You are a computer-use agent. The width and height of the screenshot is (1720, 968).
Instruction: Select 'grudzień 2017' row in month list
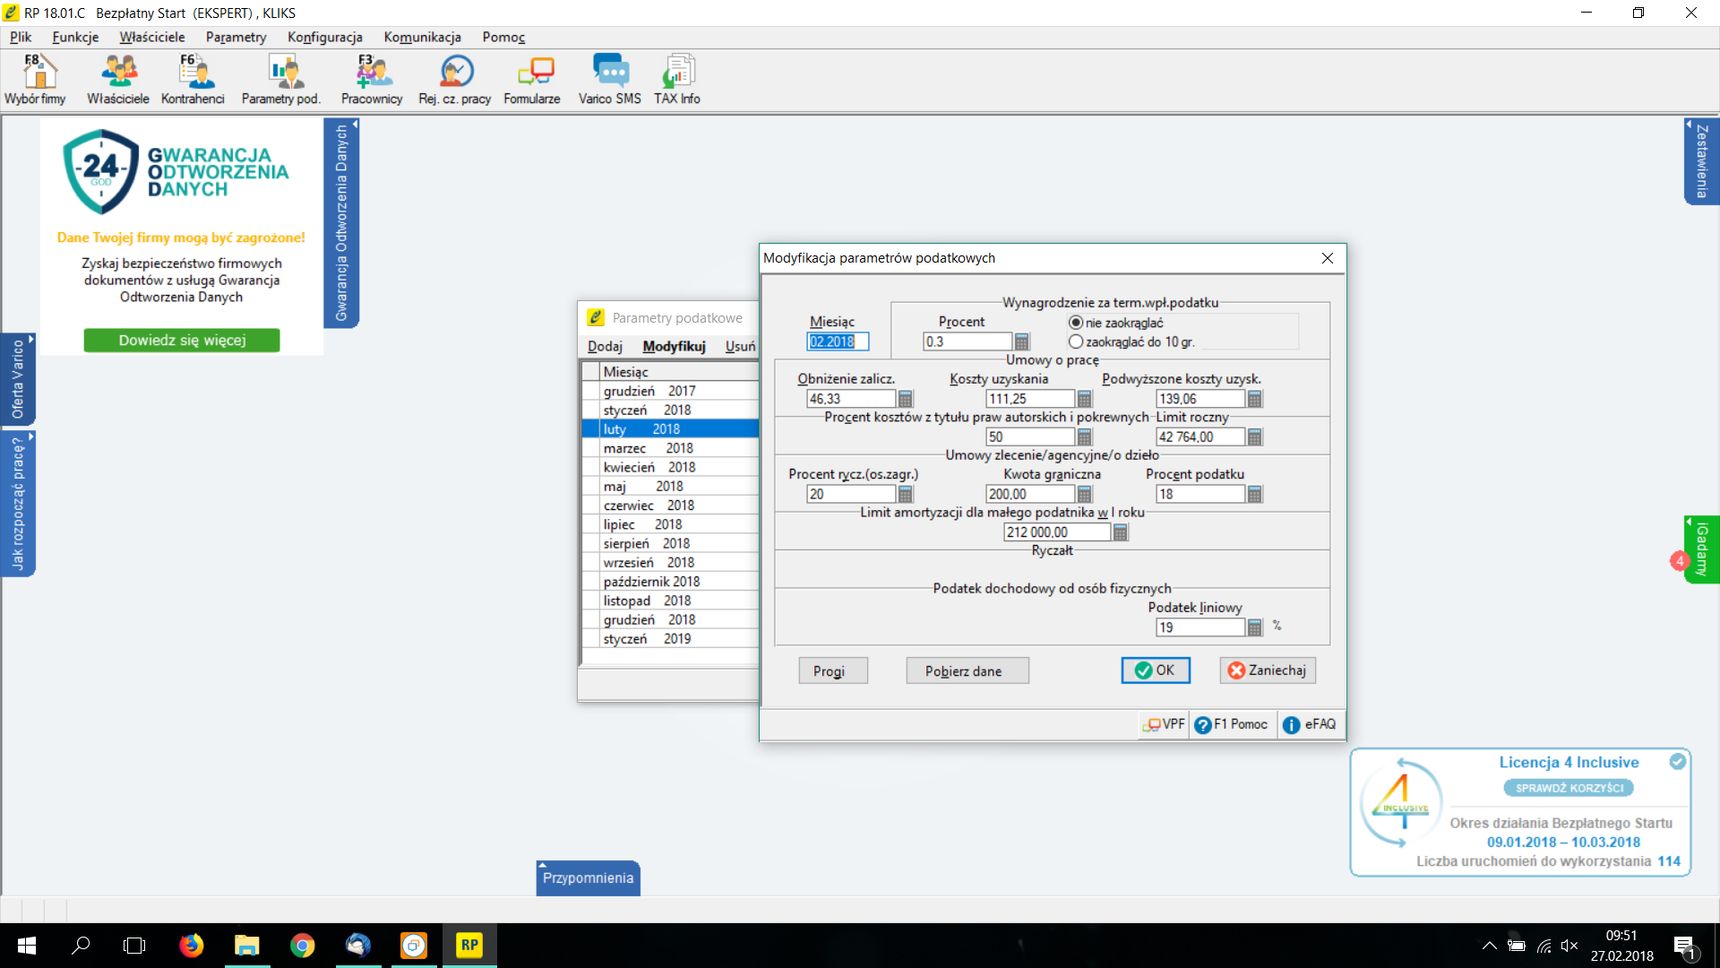pyautogui.click(x=670, y=391)
